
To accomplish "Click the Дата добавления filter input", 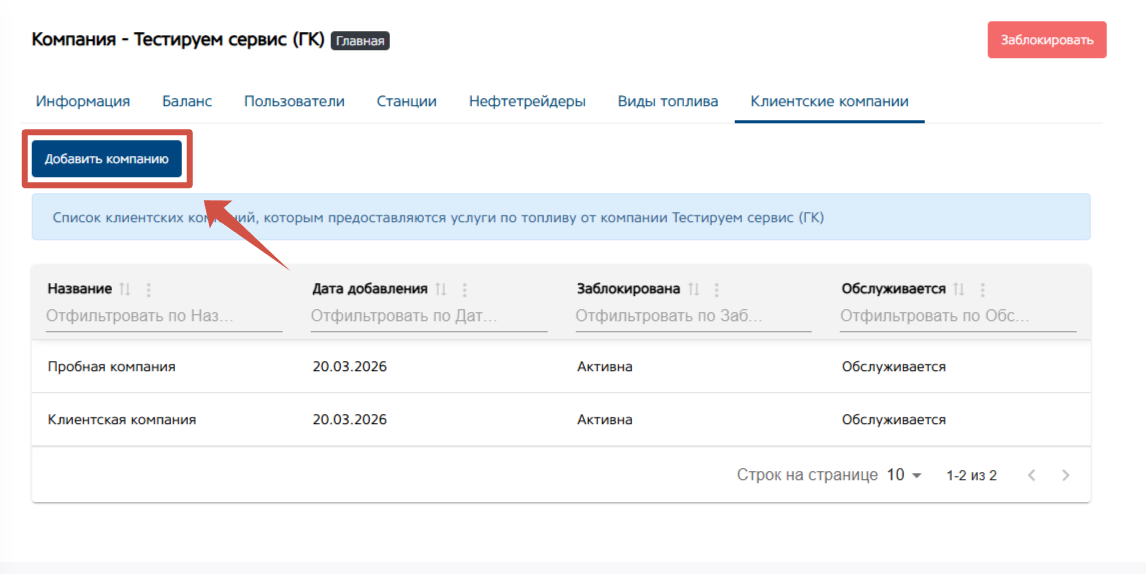I will pos(429,316).
